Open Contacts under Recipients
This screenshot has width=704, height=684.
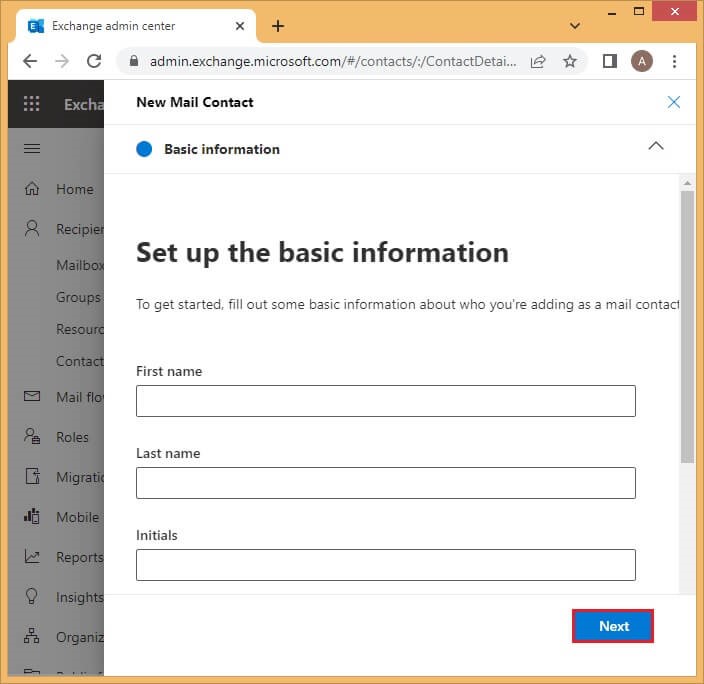[80, 361]
